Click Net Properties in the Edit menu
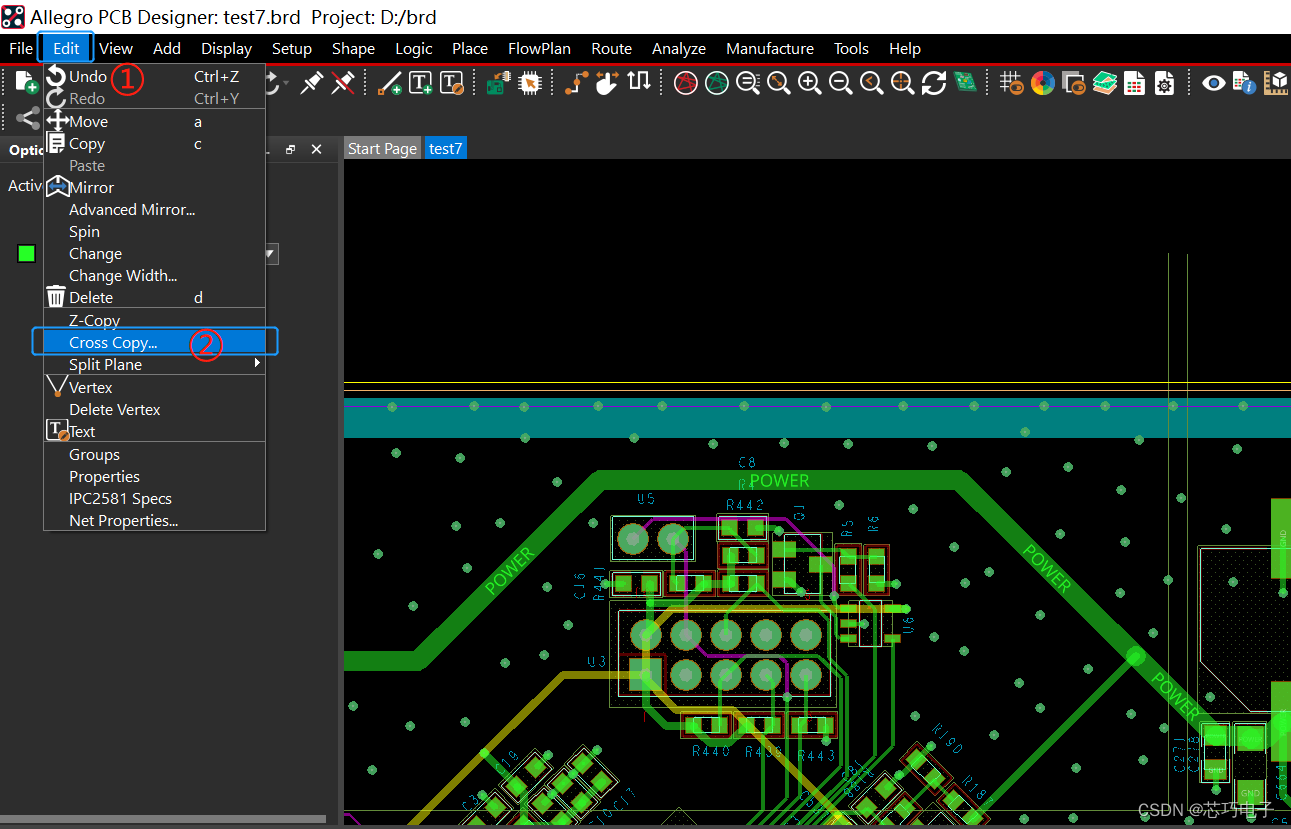Image resolution: width=1291 pixels, height=829 pixels. coord(123,520)
